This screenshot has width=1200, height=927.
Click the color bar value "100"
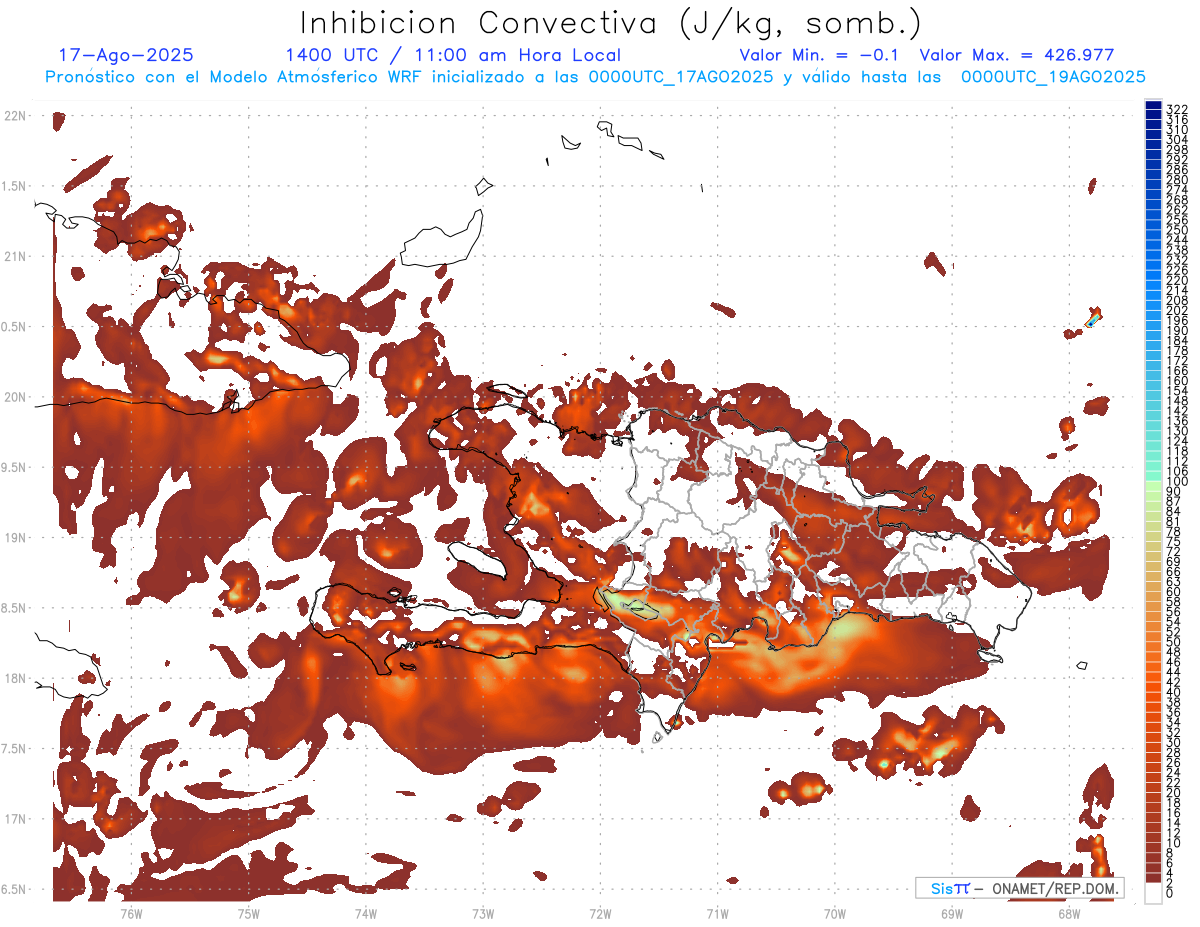pyautogui.click(x=1177, y=482)
